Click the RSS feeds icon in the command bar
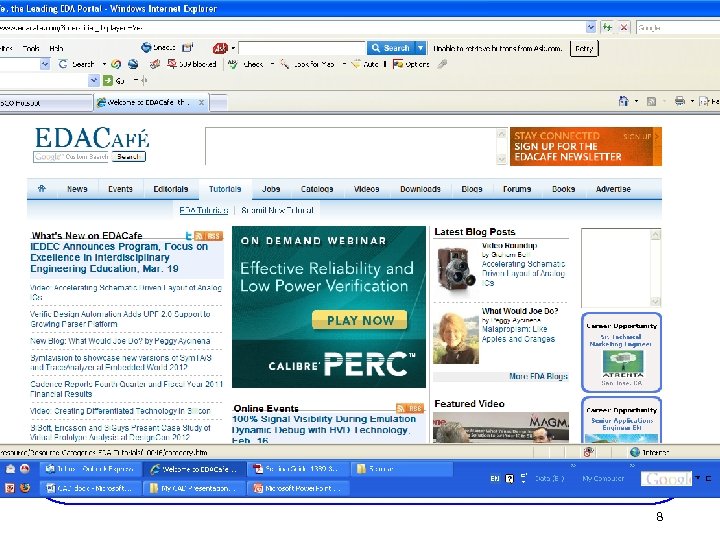The width and height of the screenshot is (720, 540). pyautogui.click(x=651, y=101)
